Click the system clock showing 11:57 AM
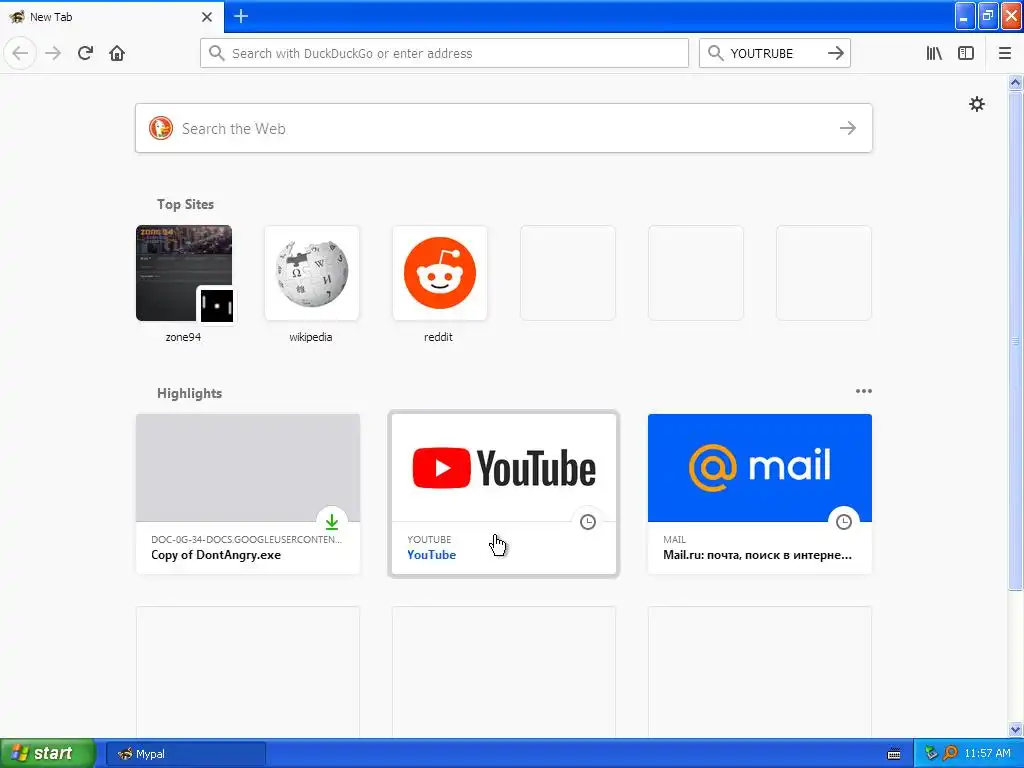Screen dimensions: 1024x768 987,754
